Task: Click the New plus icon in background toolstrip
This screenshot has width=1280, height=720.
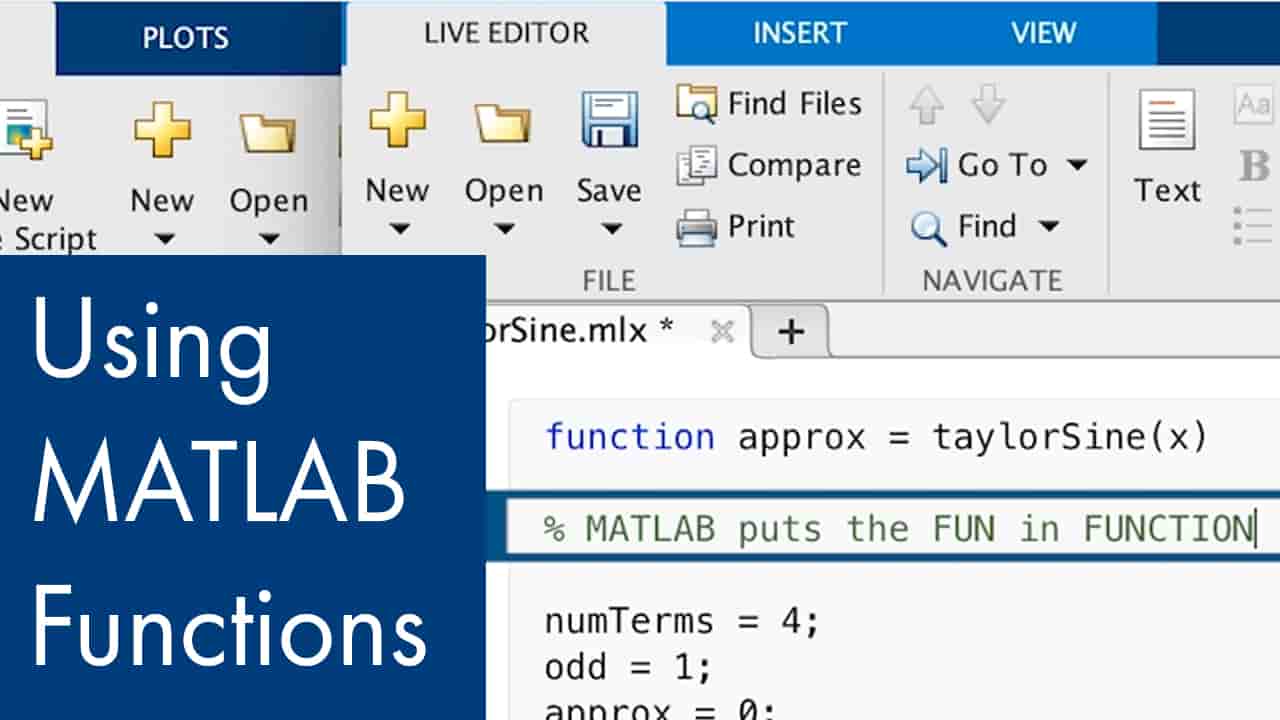Action: coord(162,132)
